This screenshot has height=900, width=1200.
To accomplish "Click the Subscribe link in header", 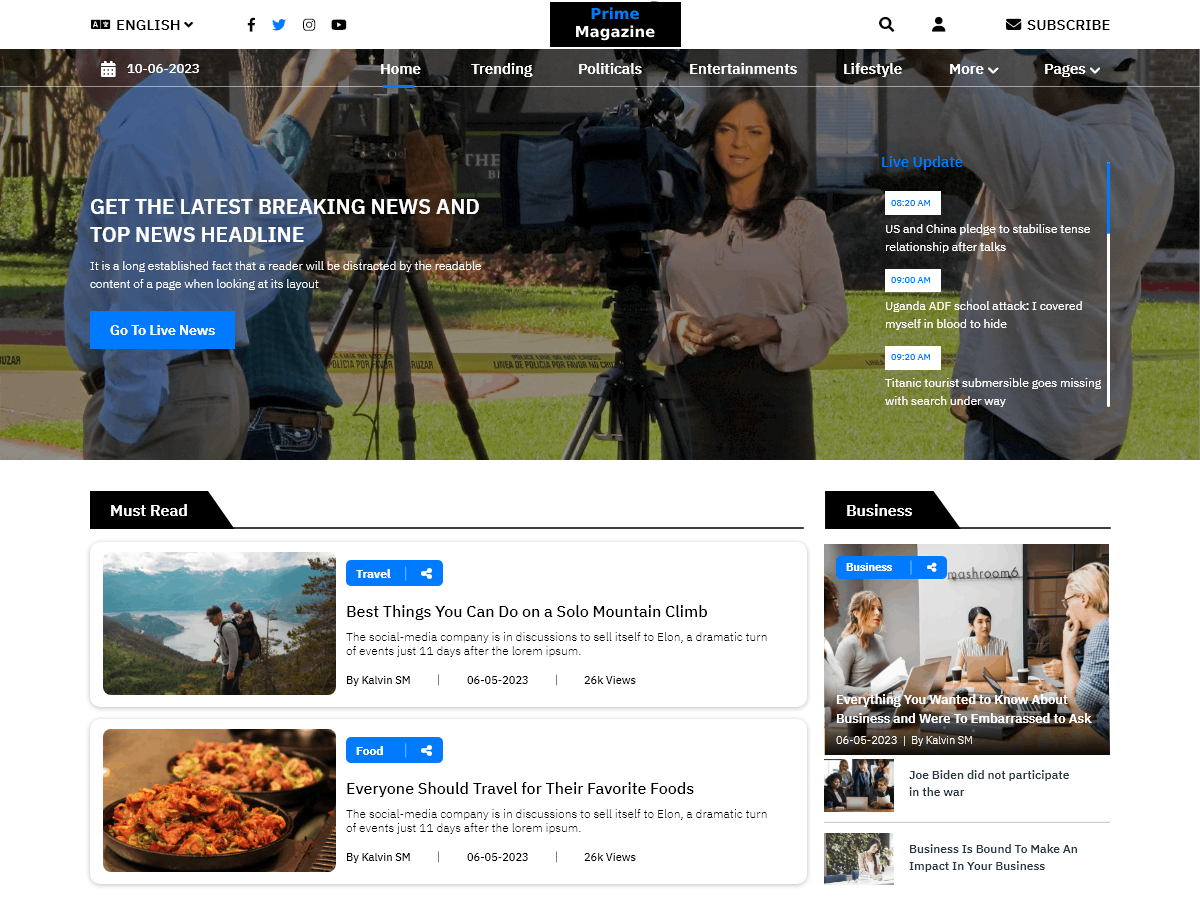I will (1057, 25).
